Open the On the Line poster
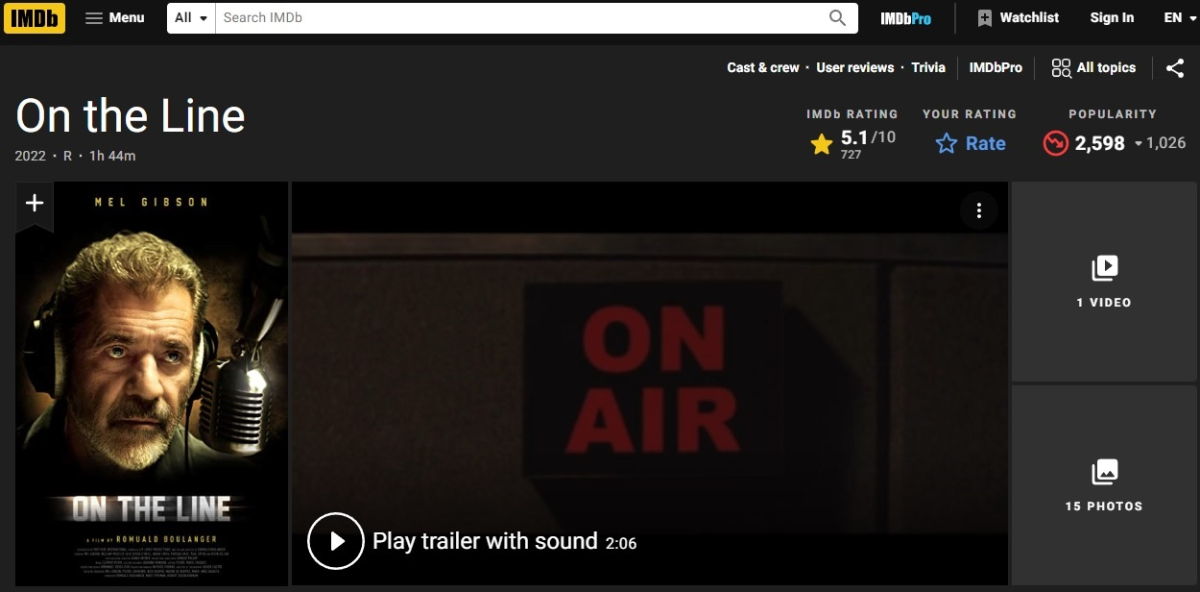Viewport: 1200px width, 592px height. click(152, 384)
